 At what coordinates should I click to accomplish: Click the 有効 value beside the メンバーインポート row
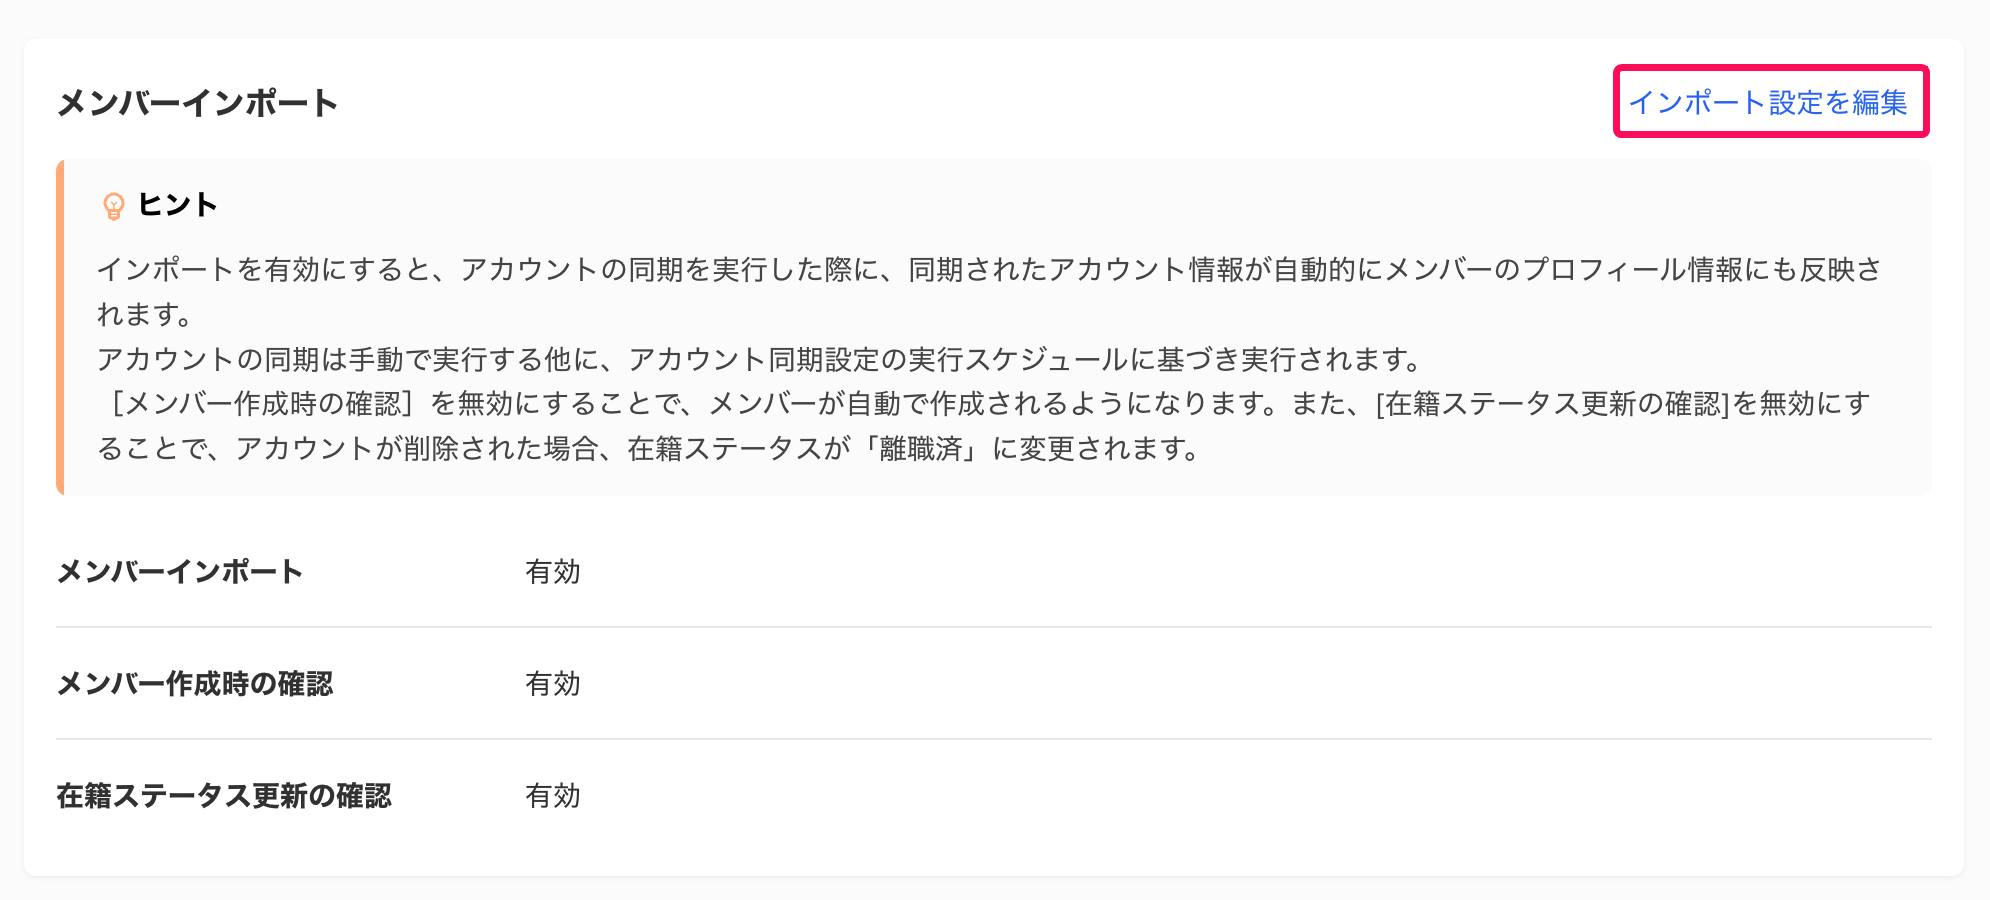tap(553, 572)
